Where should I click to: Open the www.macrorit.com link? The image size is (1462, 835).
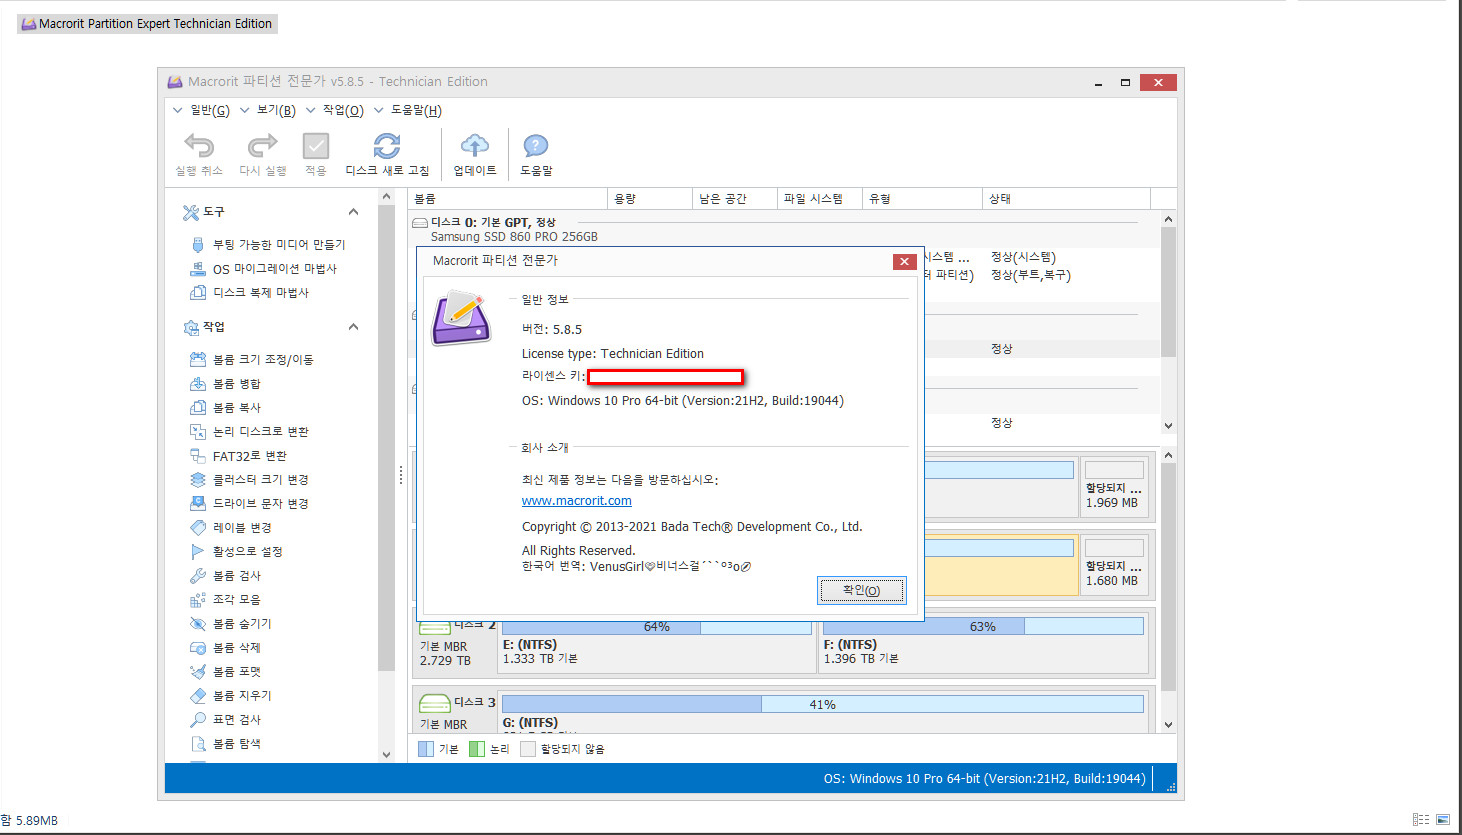click(577, 501)
